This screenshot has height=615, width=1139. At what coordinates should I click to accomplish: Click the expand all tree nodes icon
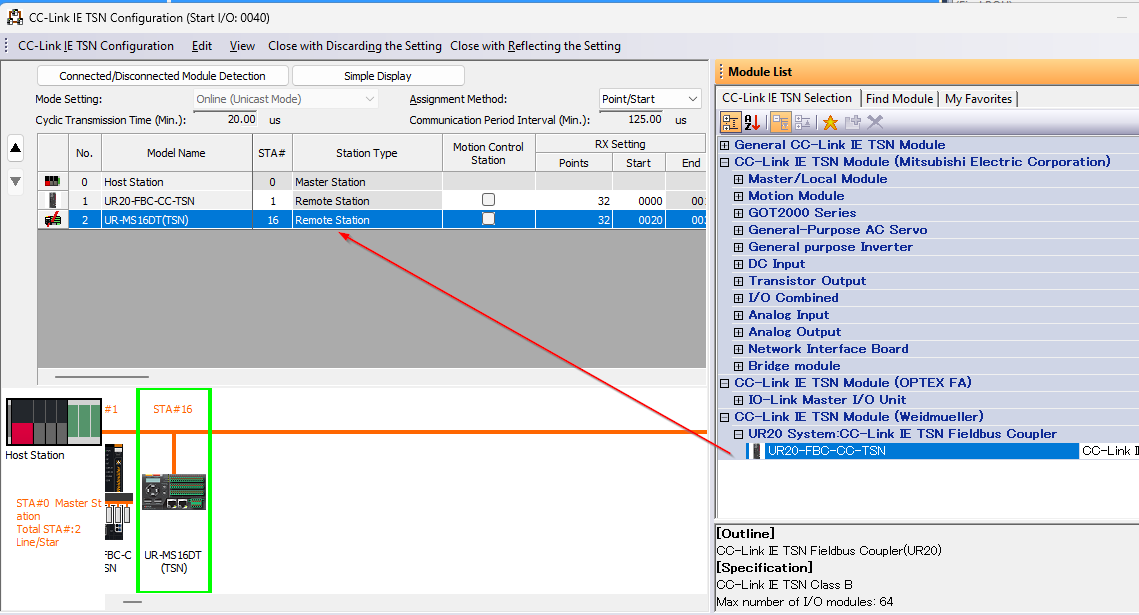[781, 122]
